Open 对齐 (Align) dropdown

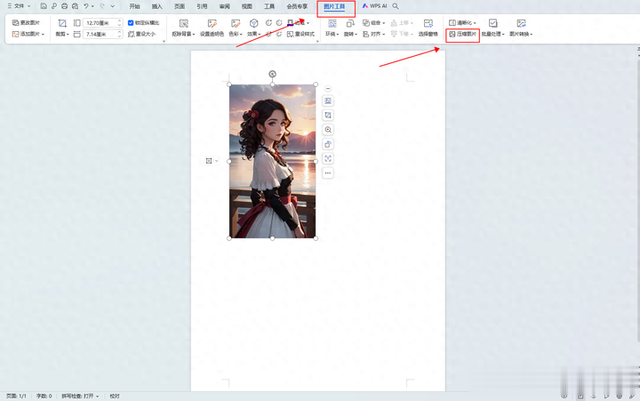[374, 34]
